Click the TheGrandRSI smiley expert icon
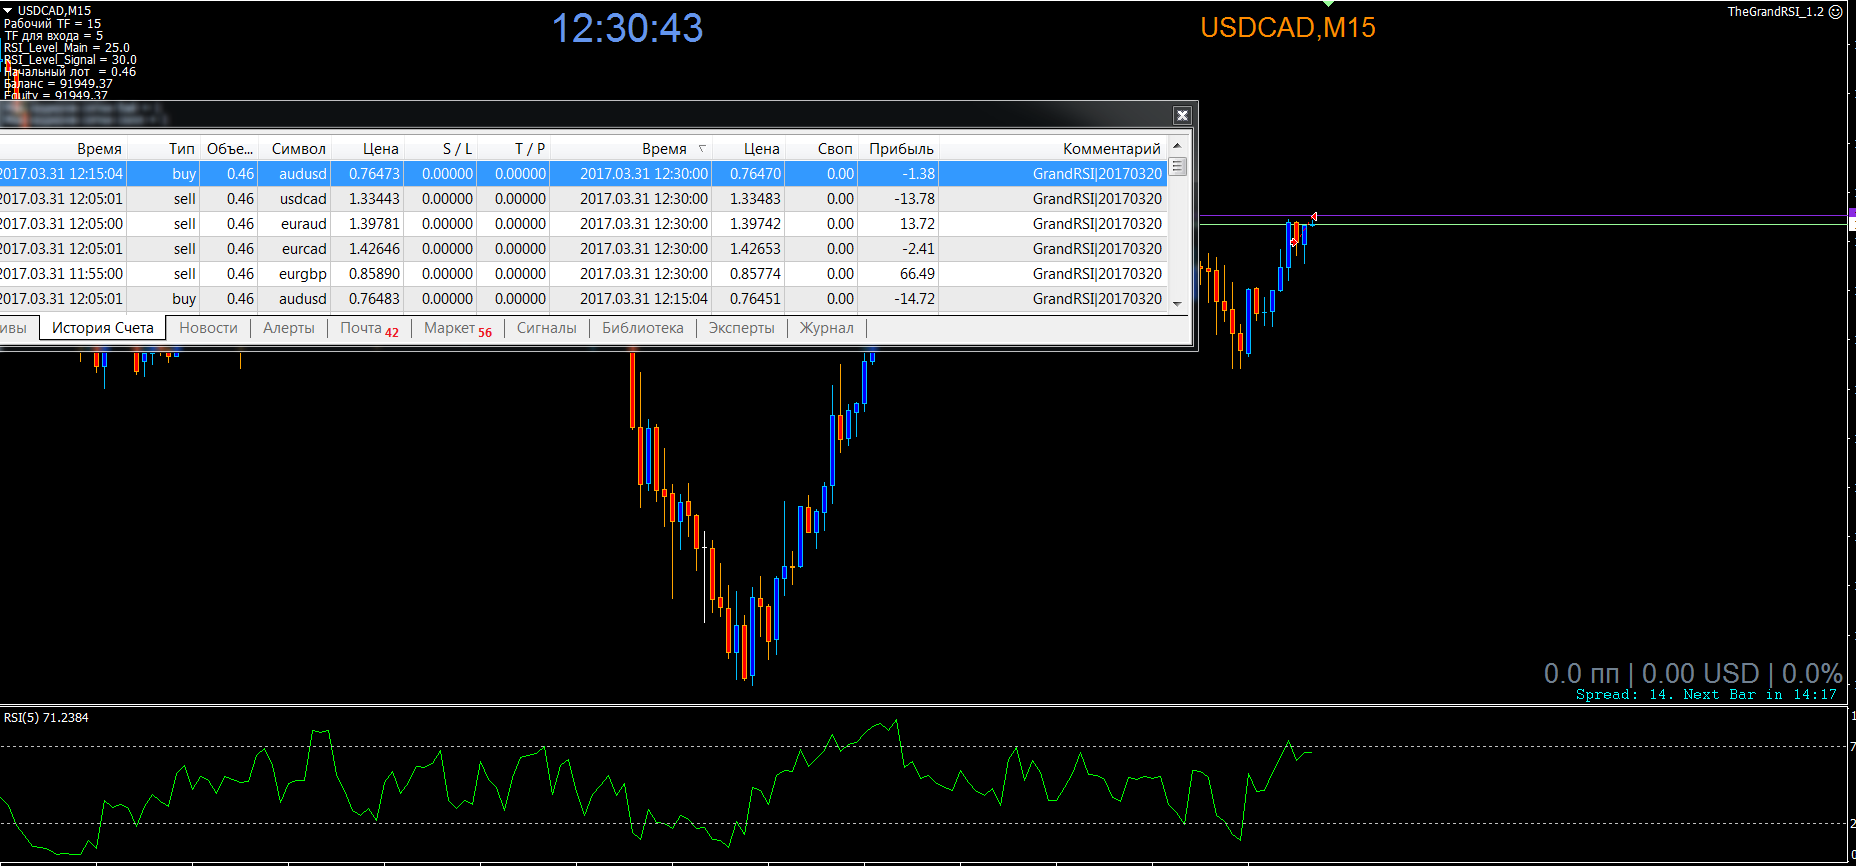This screenshot has width=1856, height=866. [1836, 12]
